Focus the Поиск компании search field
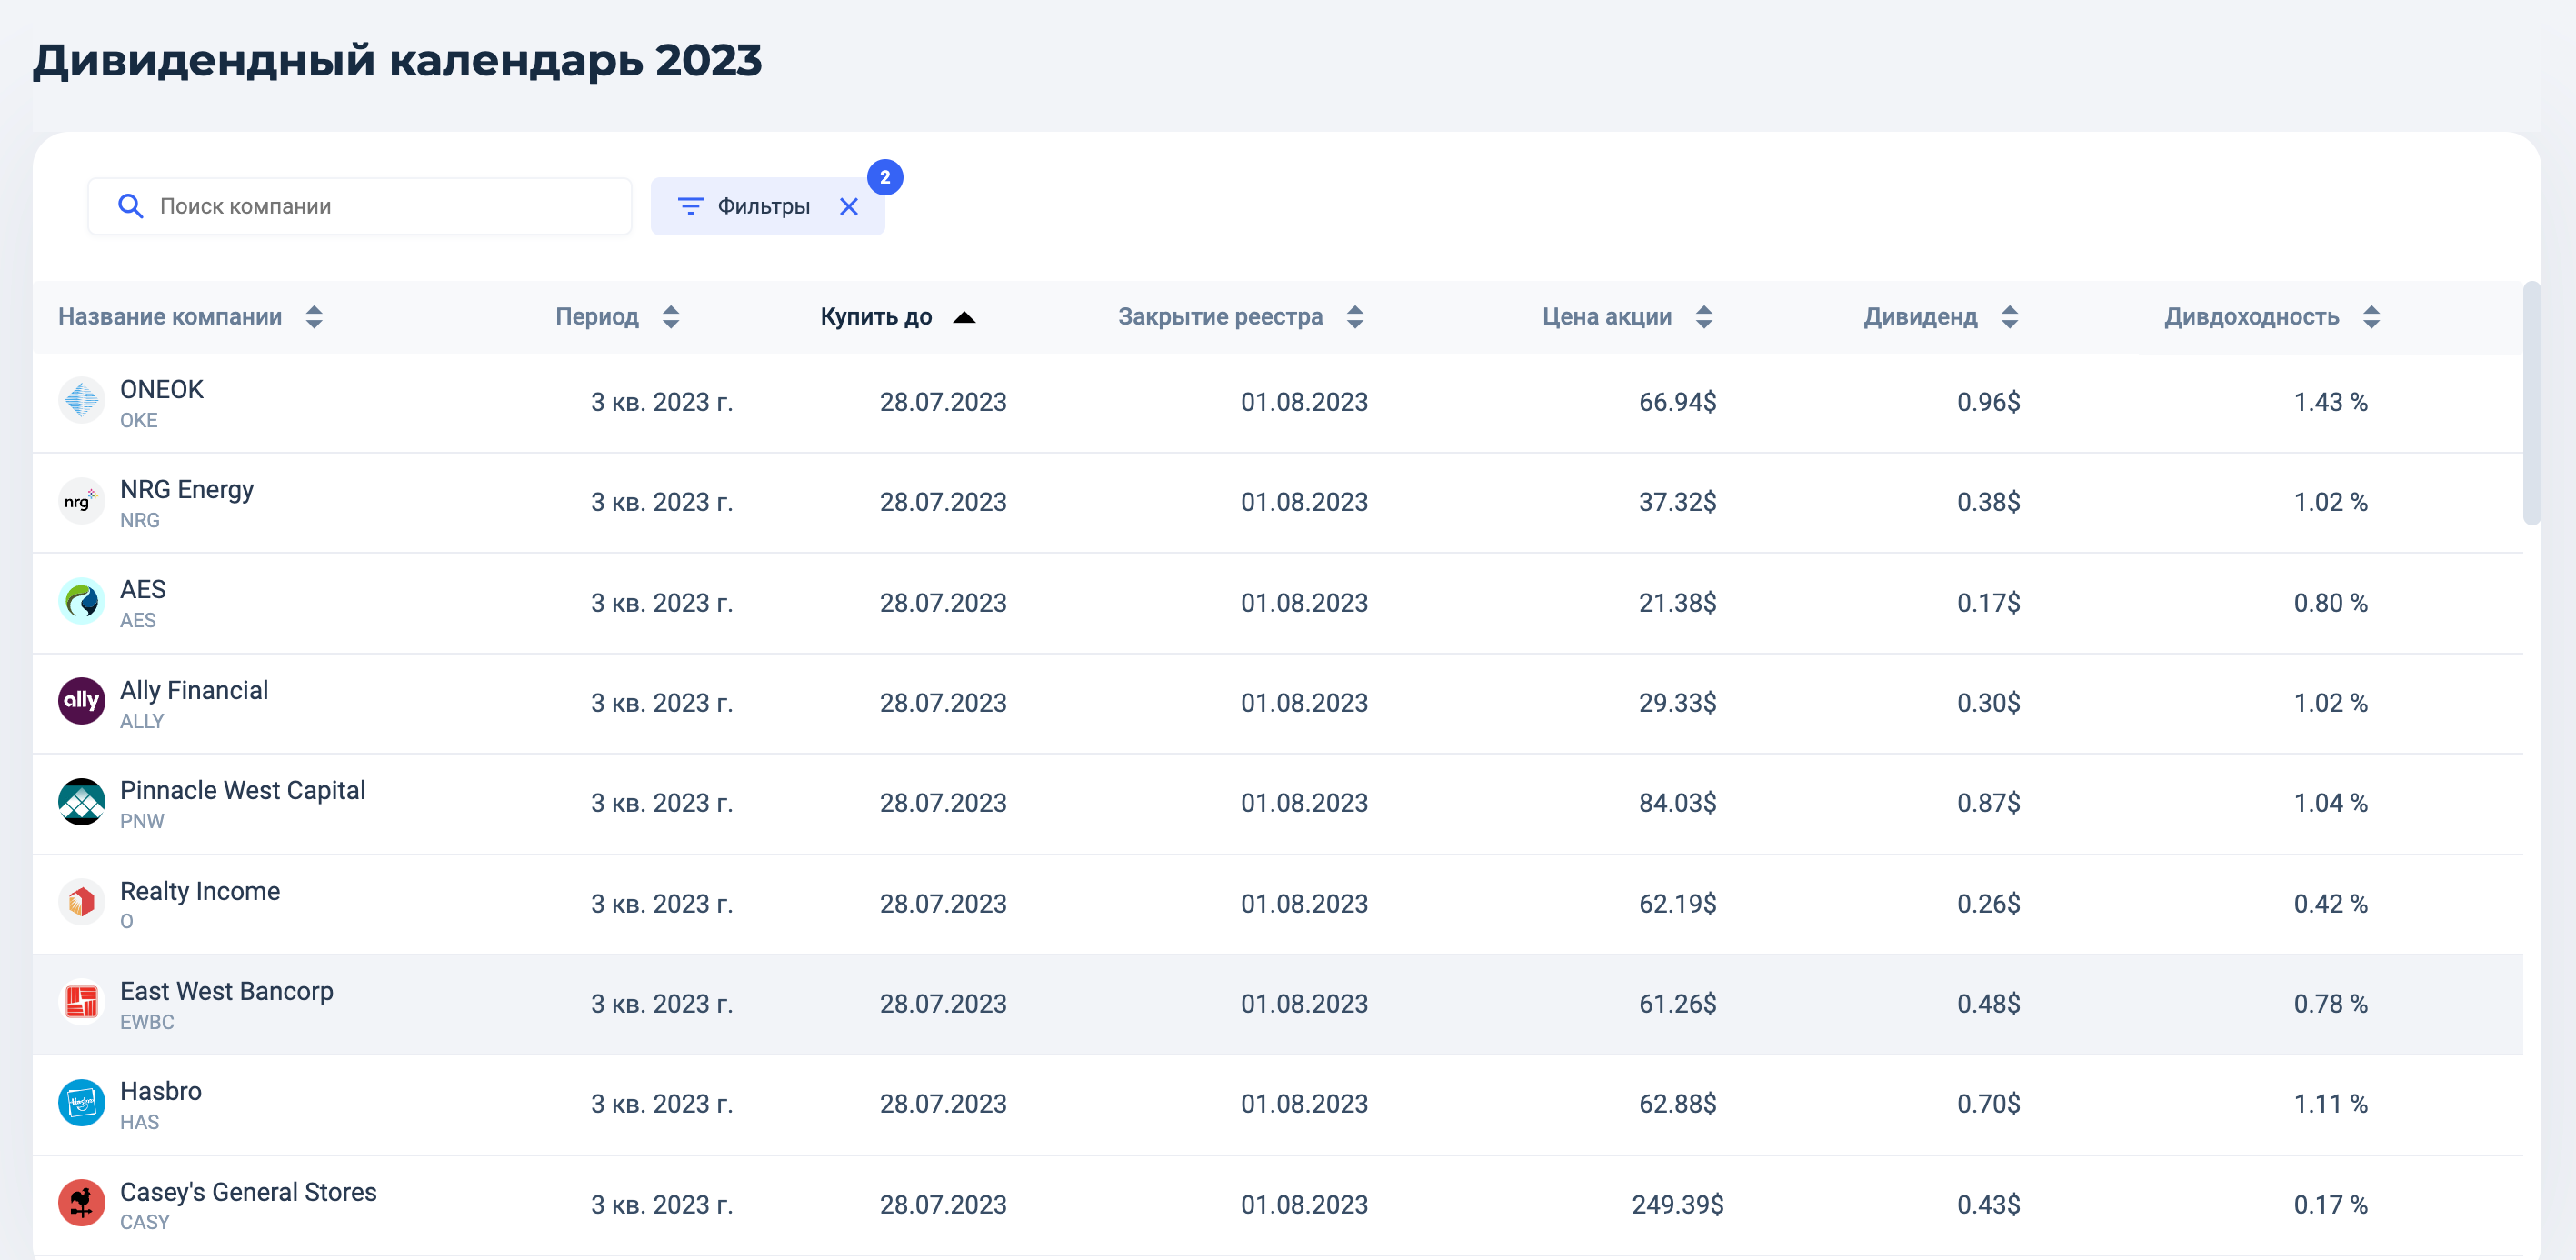 coord(380,206)
